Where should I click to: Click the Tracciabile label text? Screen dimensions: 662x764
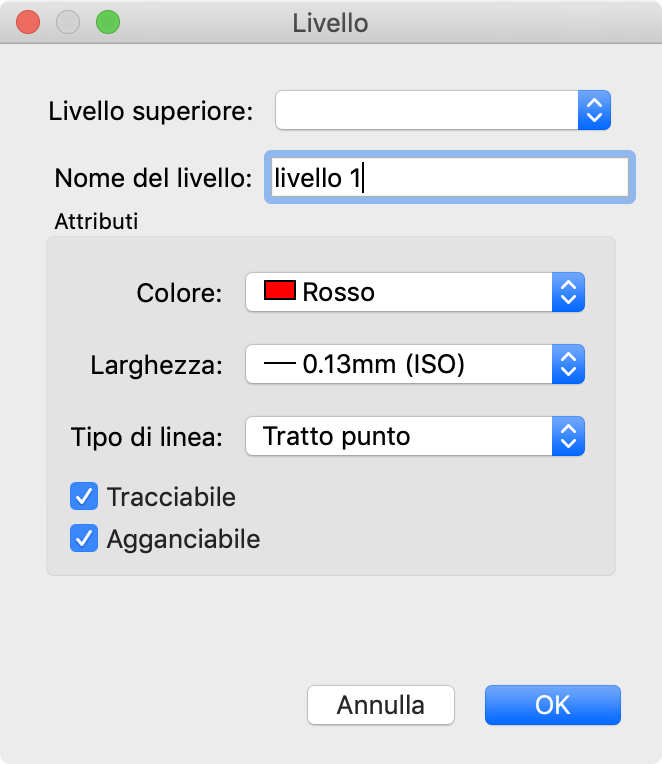[171, 496]
